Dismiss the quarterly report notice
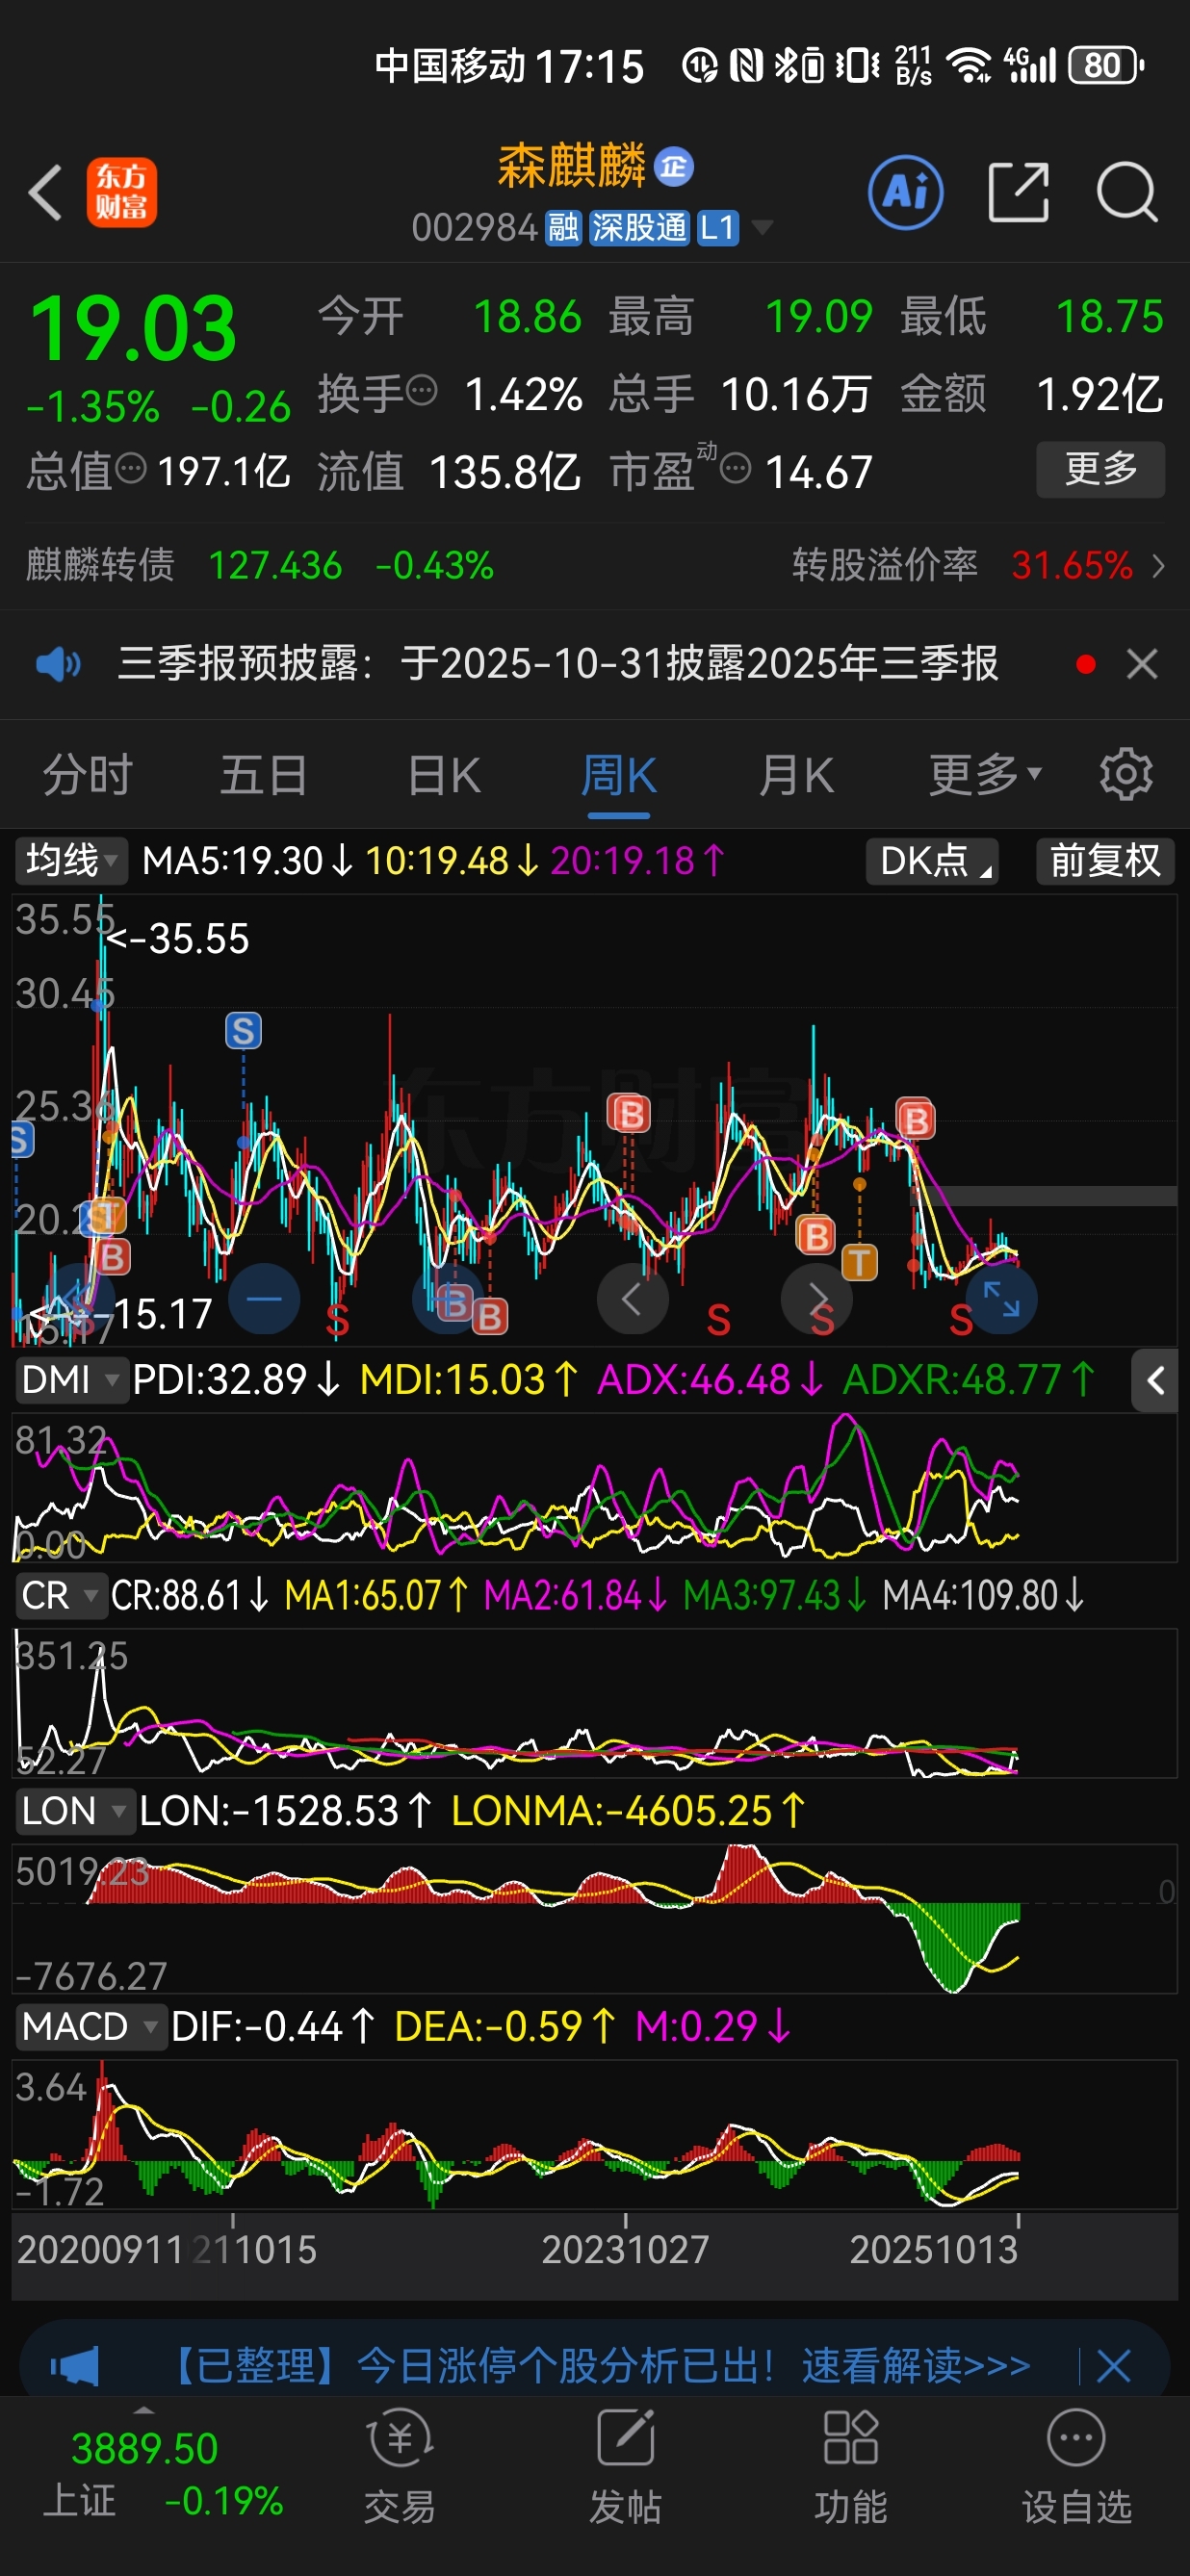 click(x=1142, y=664)
